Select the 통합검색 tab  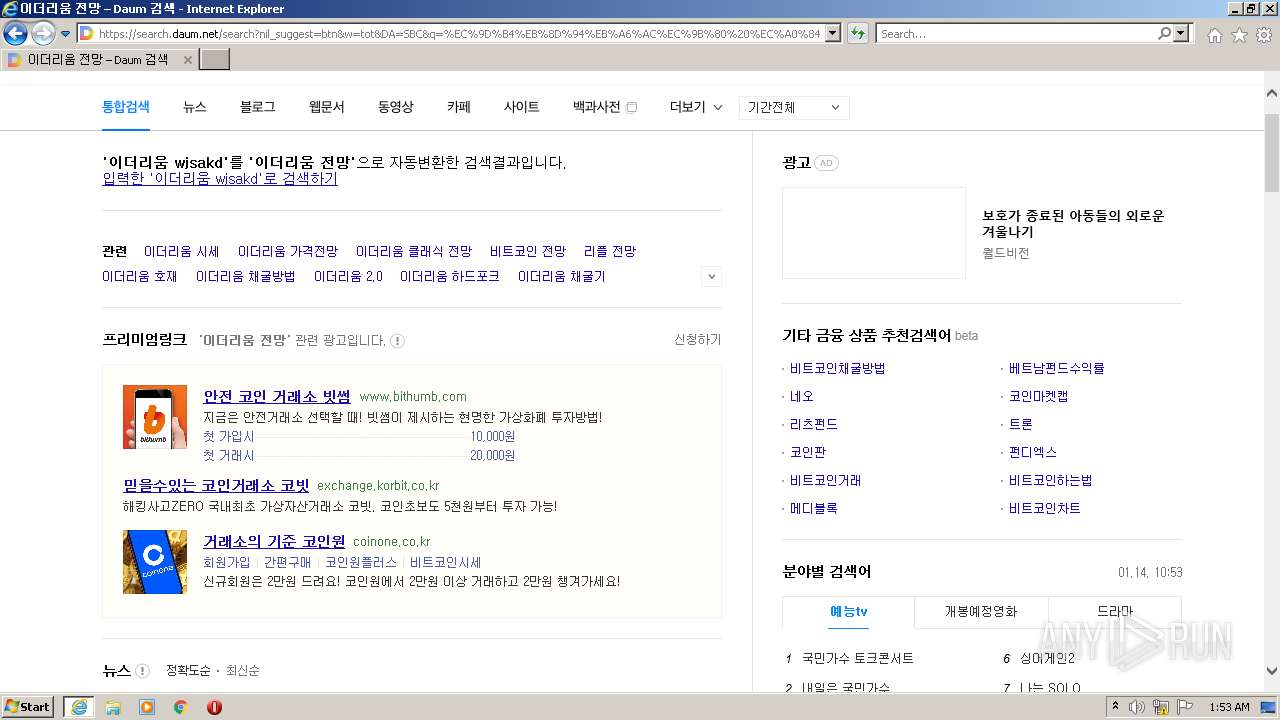[x=126, y=107]
